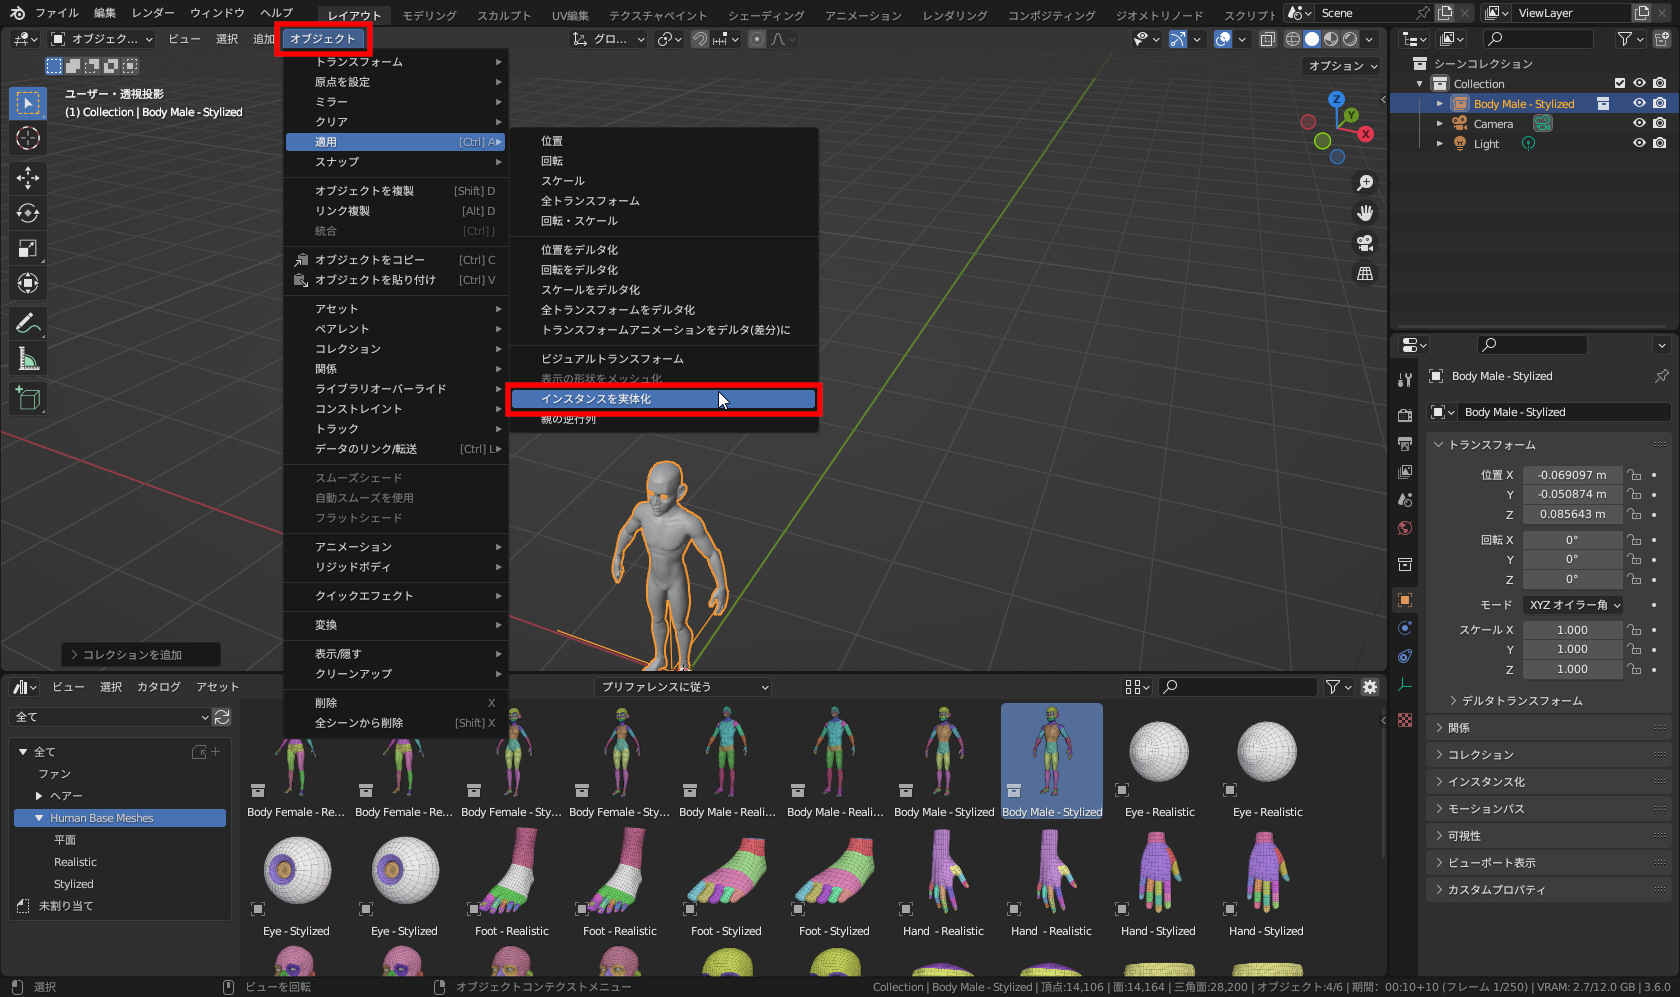Screen dimensions: 1680x997
Task: Uncheck the Collection exclude checkbox in the outliner
Action: click(1620, 84)
